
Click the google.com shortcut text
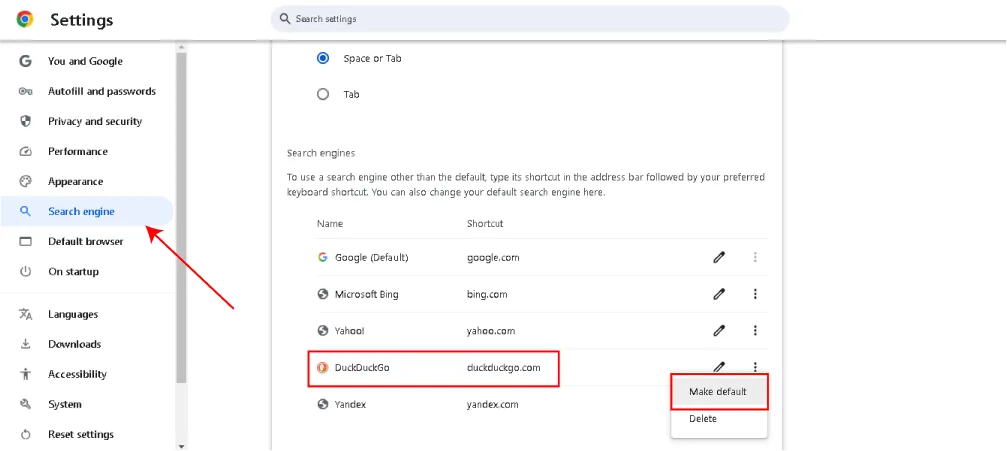[x=493, y=258]
